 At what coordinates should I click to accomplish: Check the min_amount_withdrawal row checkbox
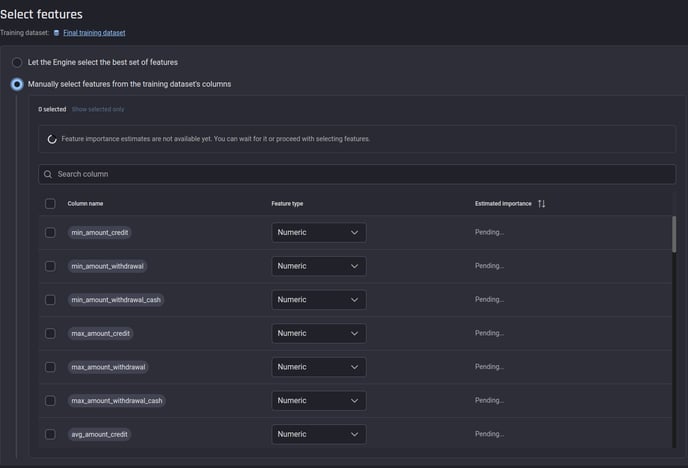[50, 266]
